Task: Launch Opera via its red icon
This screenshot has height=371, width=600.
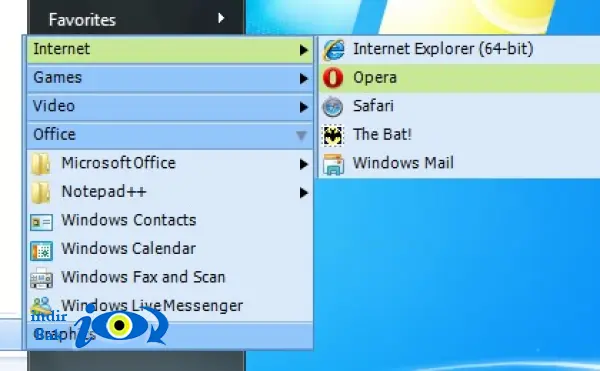Action: click(333, 78)
